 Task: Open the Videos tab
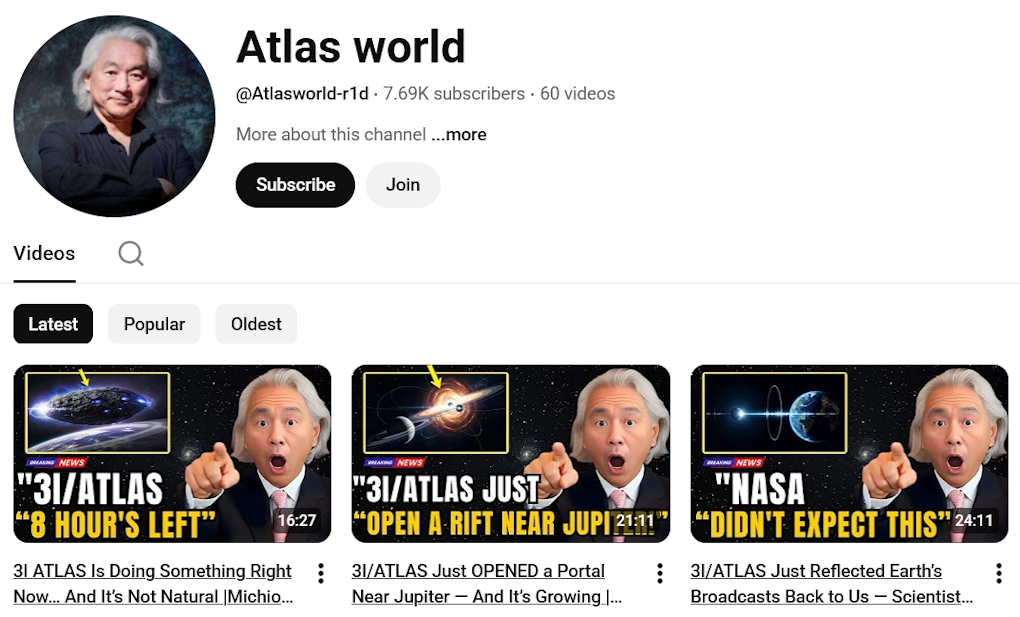44,253
